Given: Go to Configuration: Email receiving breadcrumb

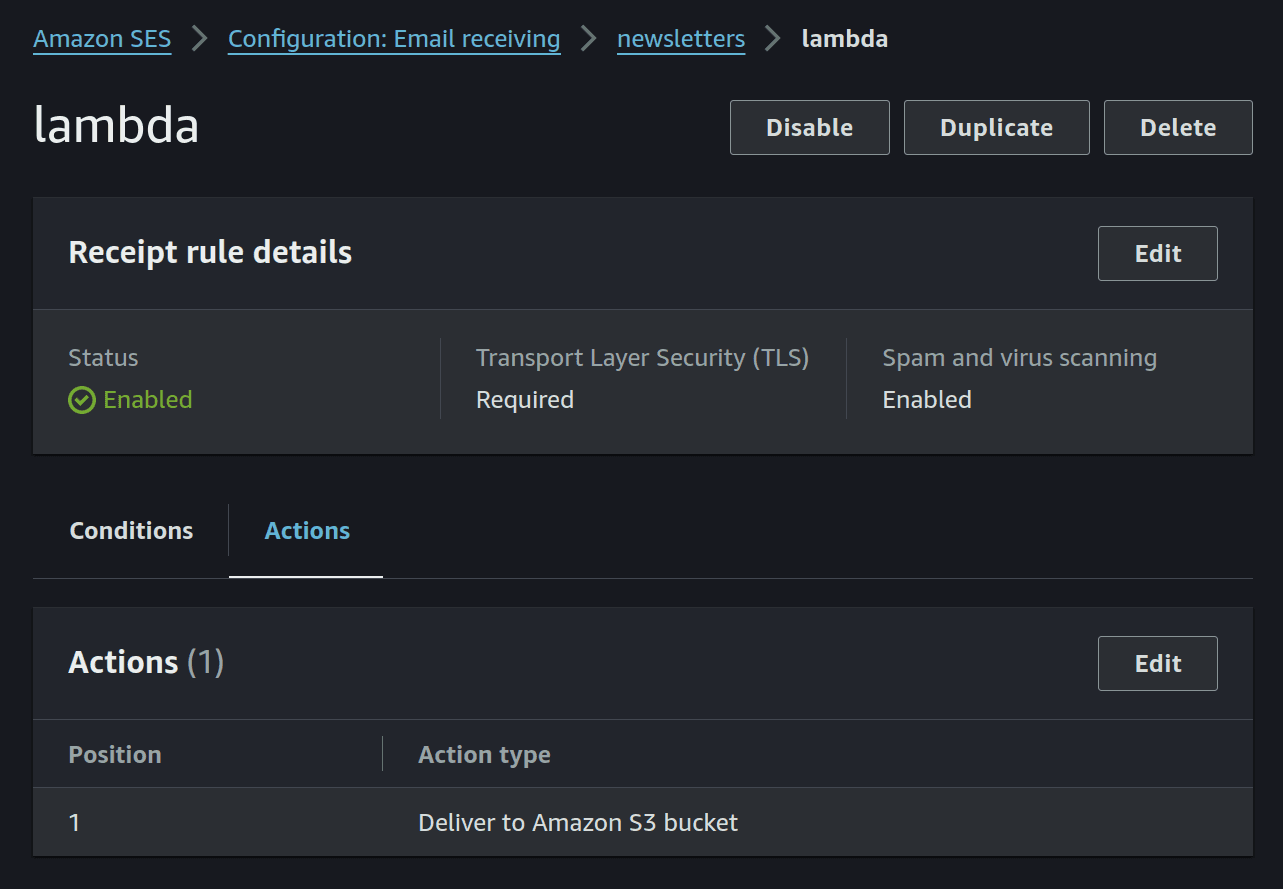Looking at the screenshot, I should 394,39.
